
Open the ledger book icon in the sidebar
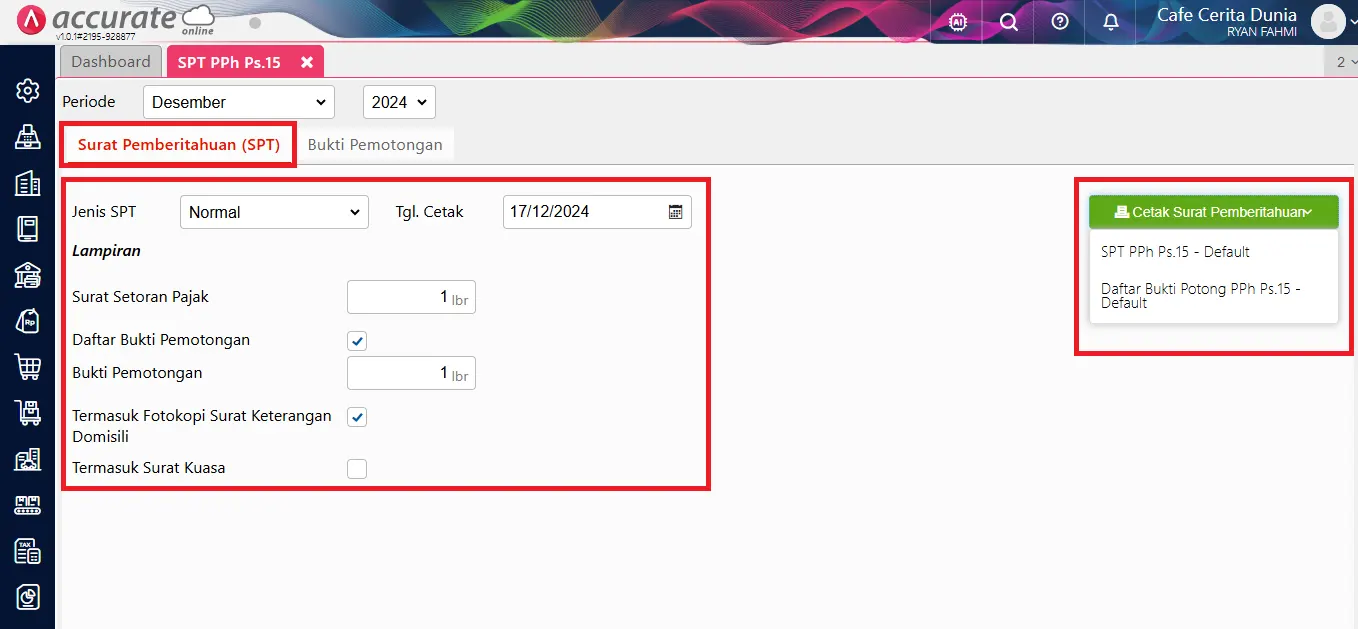(28, 229)
